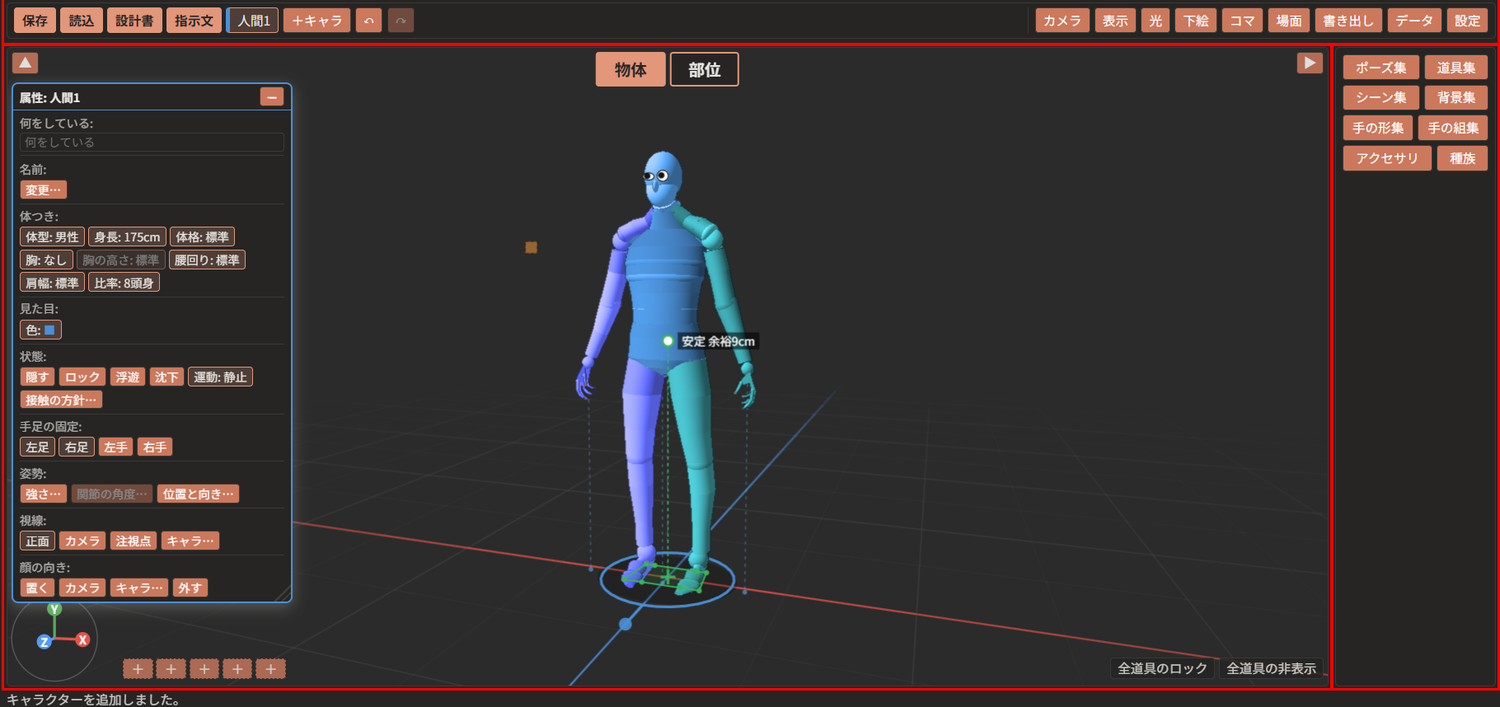
Task: Open the ポーズ集 library
Action: 1381,68
